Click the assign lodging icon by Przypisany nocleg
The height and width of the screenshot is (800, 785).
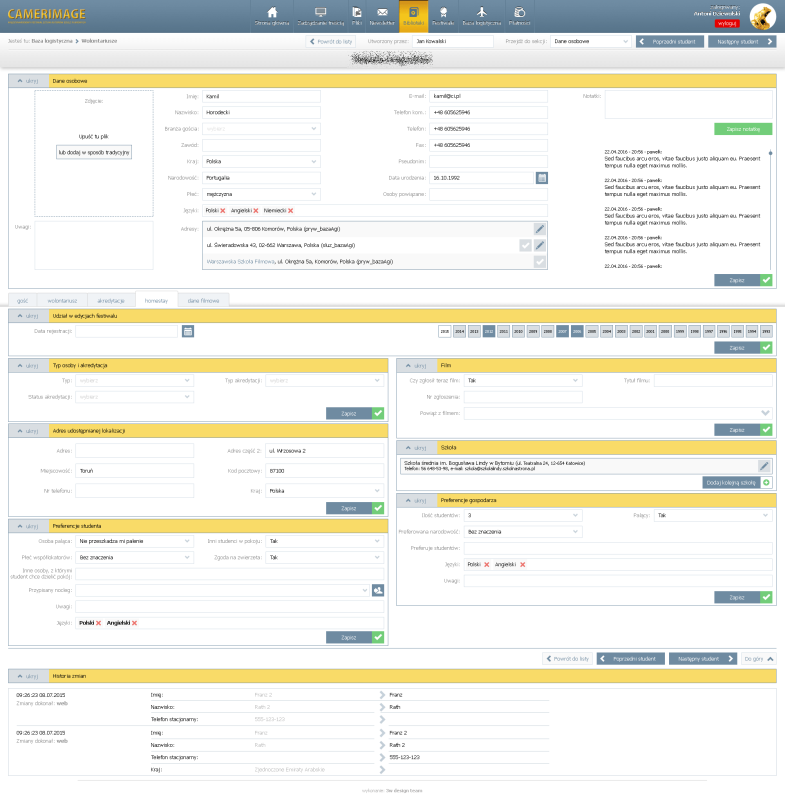coord(378,591)
